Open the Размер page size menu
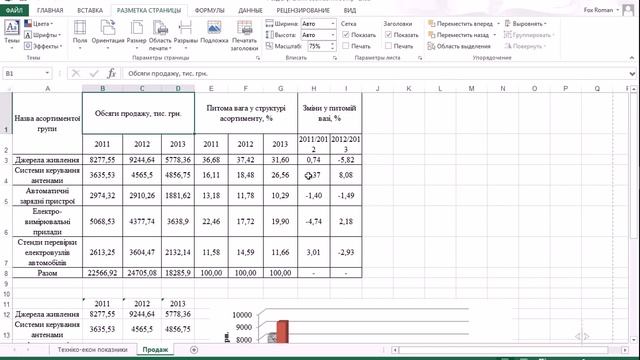The width and height of the screenshot is (640, 360). point(136,35)
